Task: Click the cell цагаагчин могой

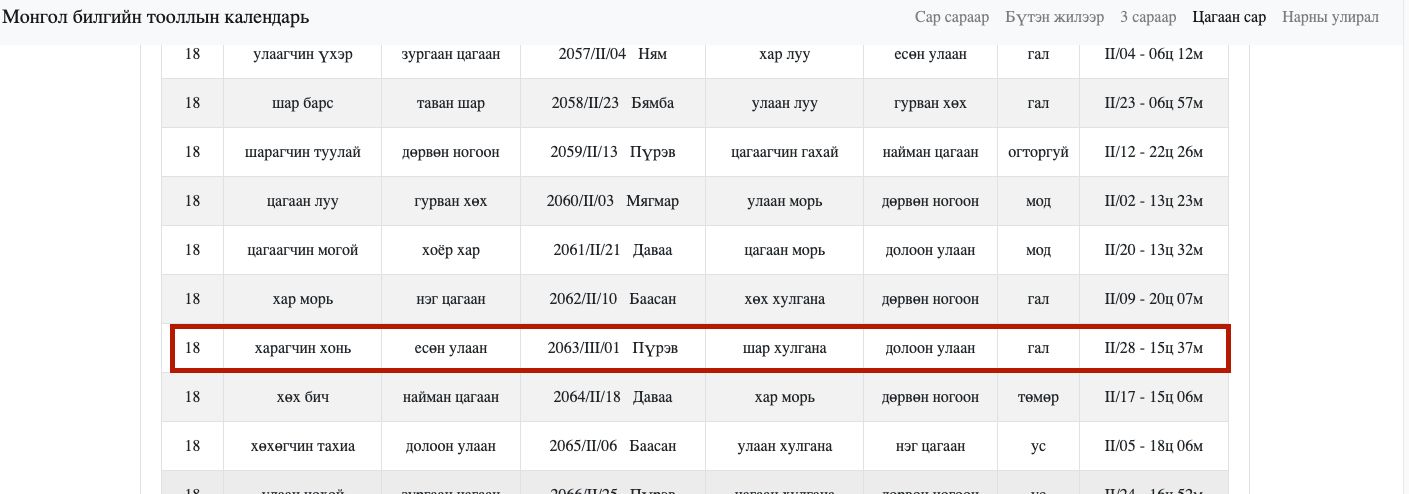Action: click(302, 250)
